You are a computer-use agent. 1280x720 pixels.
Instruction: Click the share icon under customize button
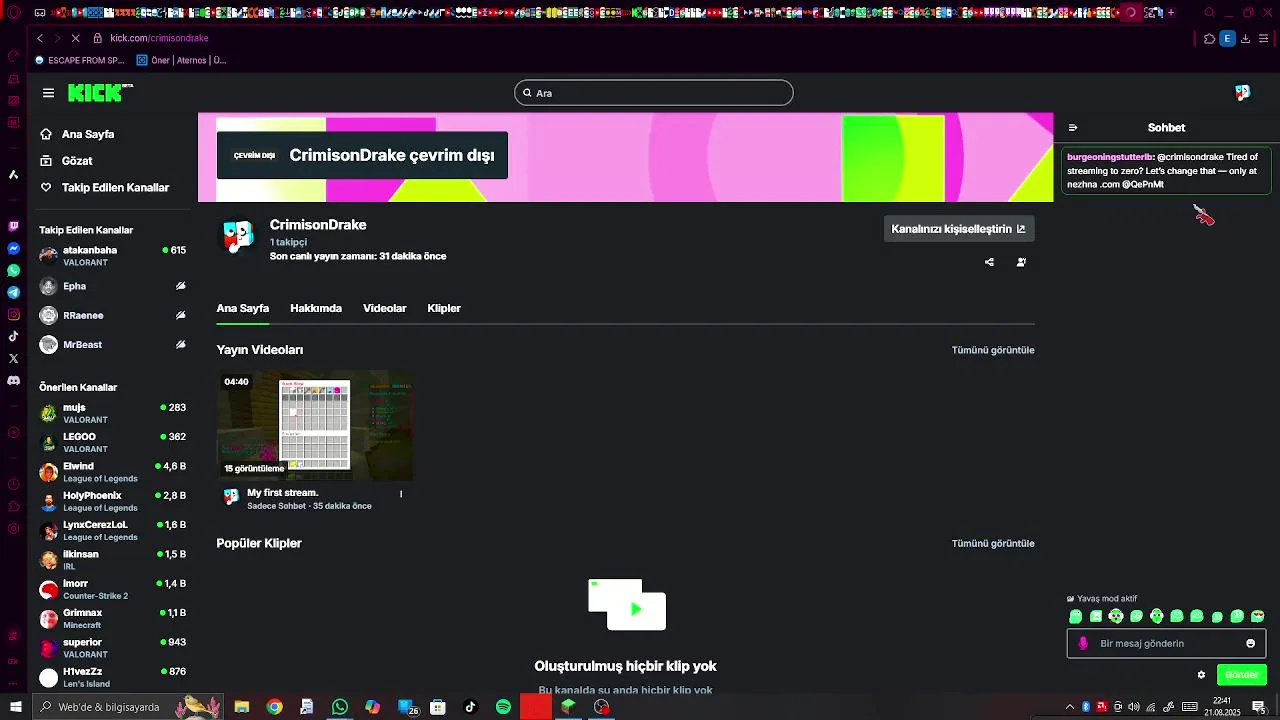[989, 262]
